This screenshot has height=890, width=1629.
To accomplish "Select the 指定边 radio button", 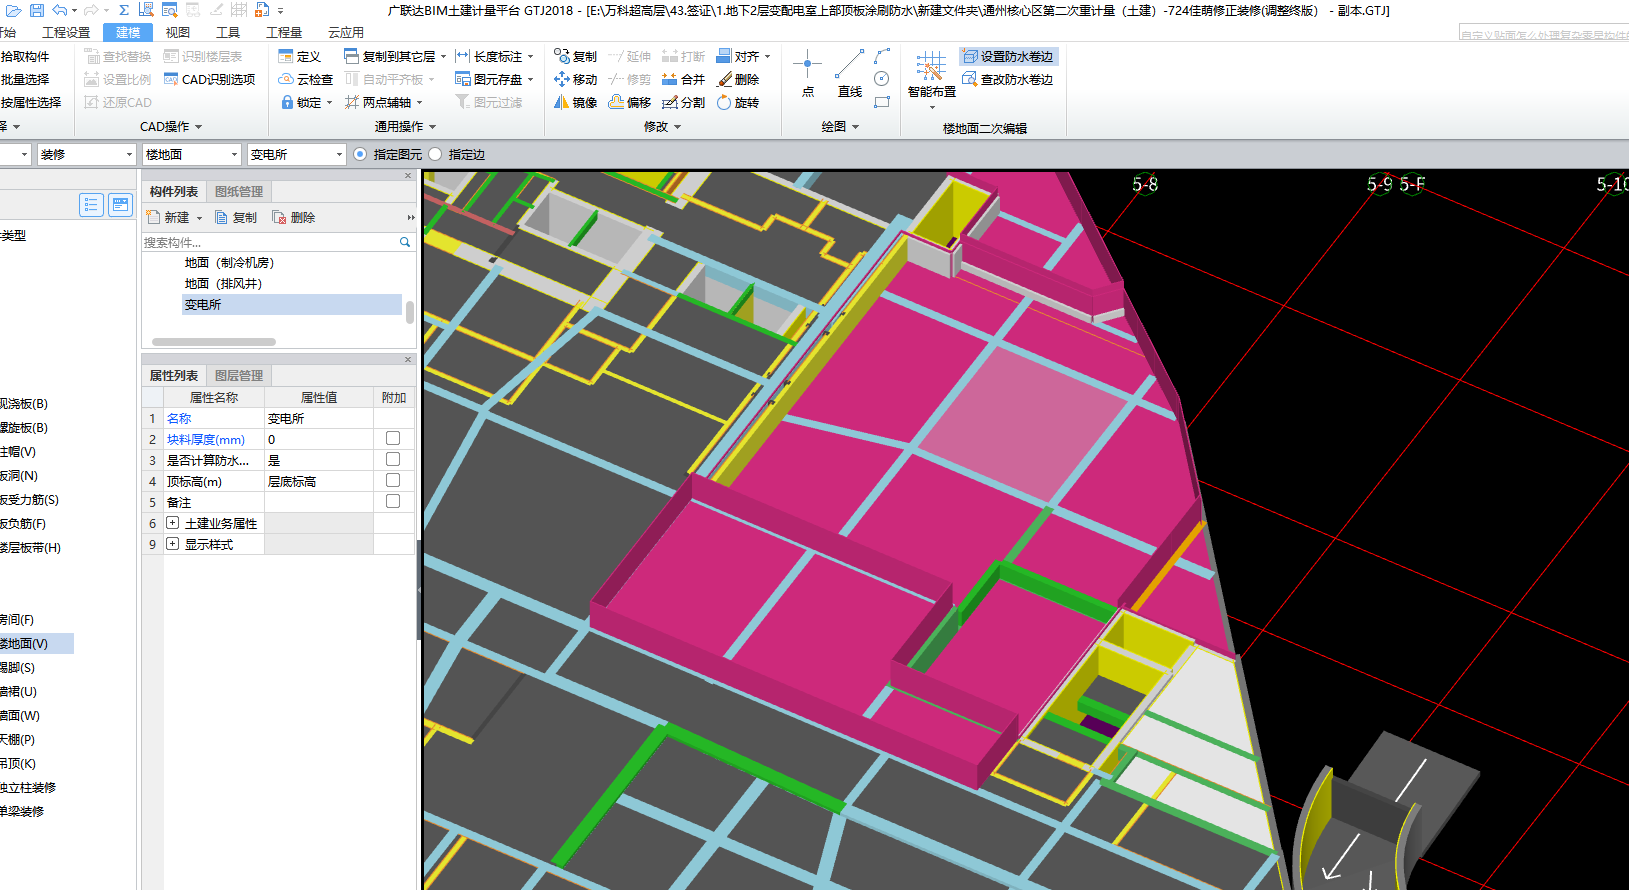I will (435, 154).
